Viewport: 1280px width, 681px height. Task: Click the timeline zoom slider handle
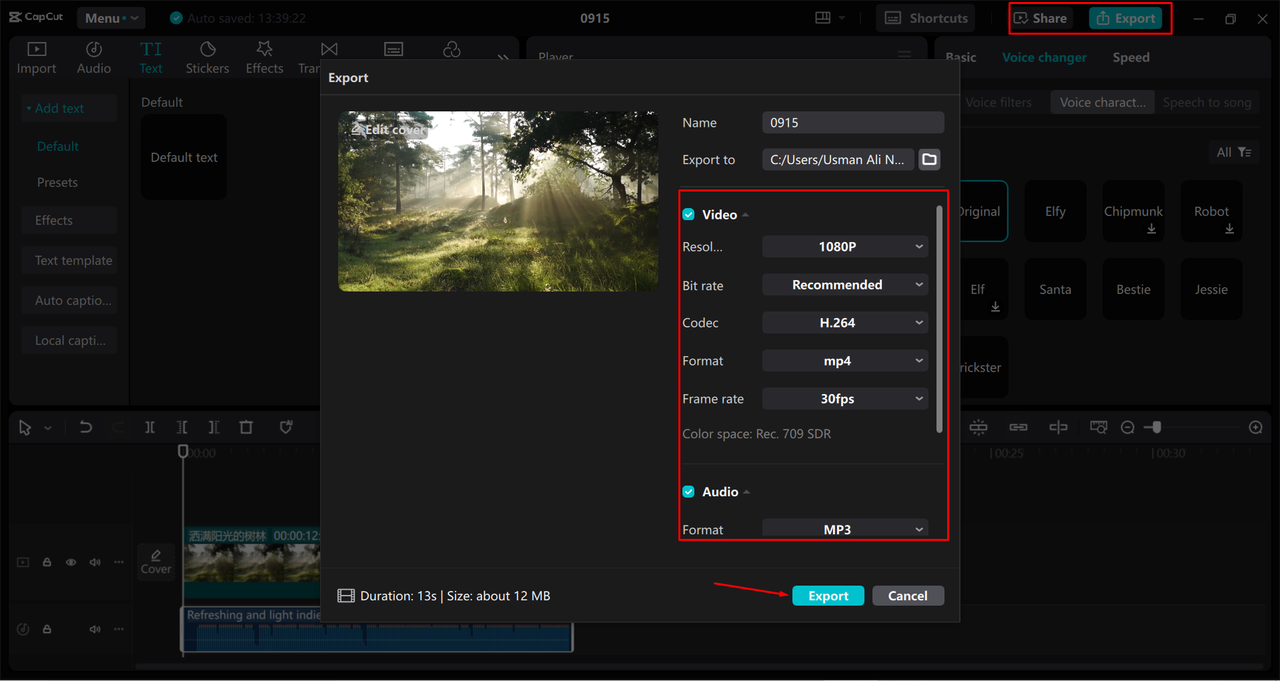pos(1156,427)
